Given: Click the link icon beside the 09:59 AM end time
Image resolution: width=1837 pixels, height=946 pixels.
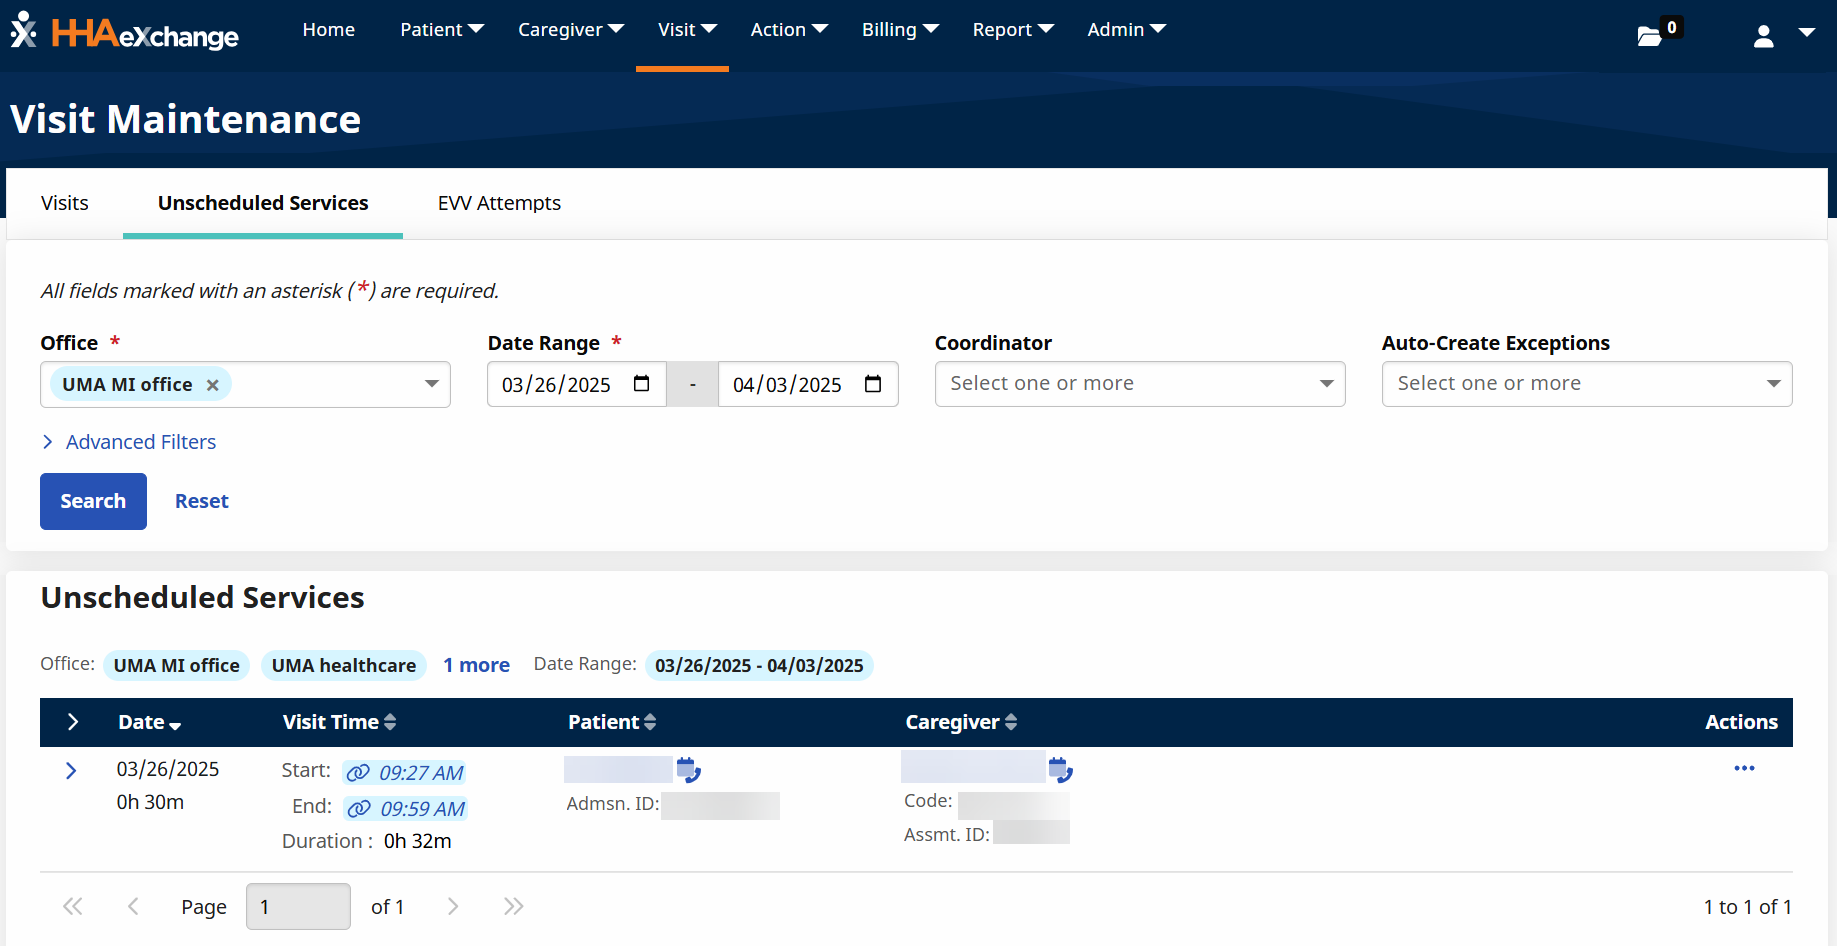Looking at the screenshot, I should 358,807.
